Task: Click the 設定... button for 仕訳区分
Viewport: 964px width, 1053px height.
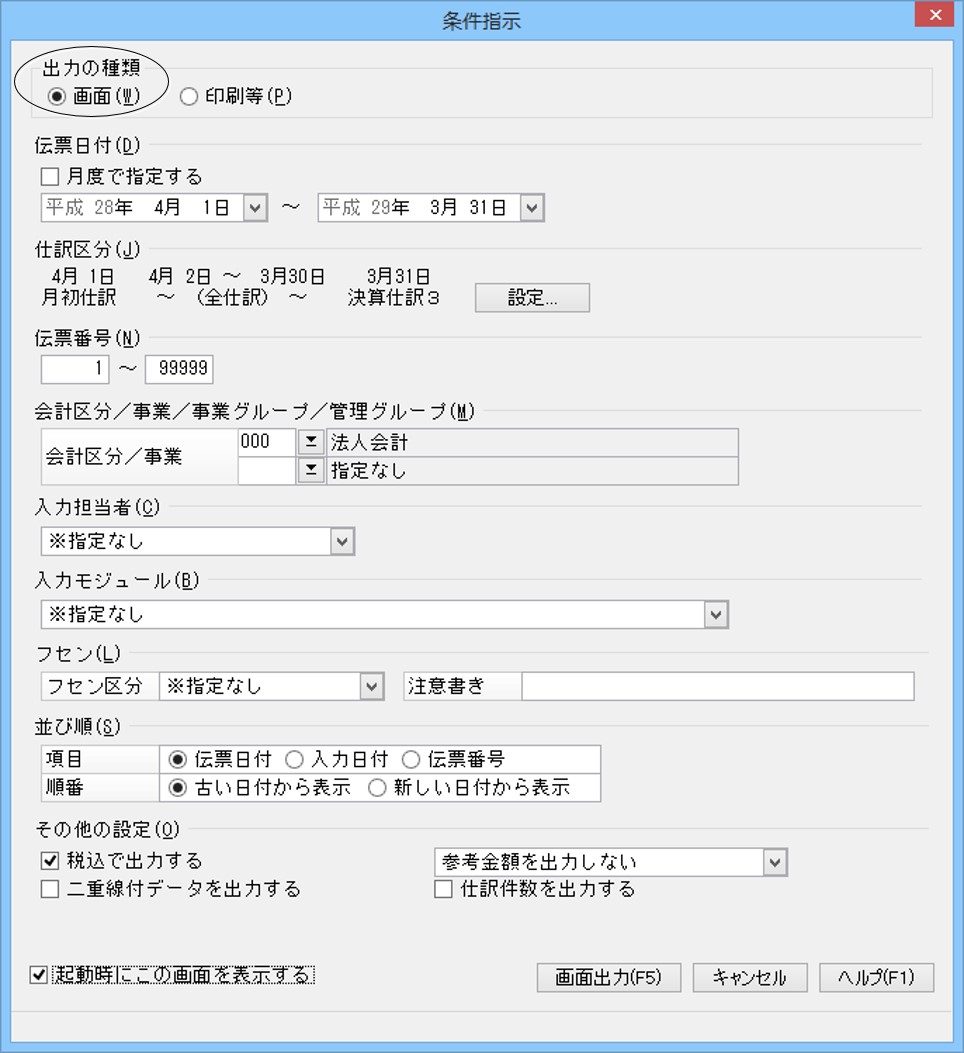Action: pyautogui.click(x=532, y=298)
